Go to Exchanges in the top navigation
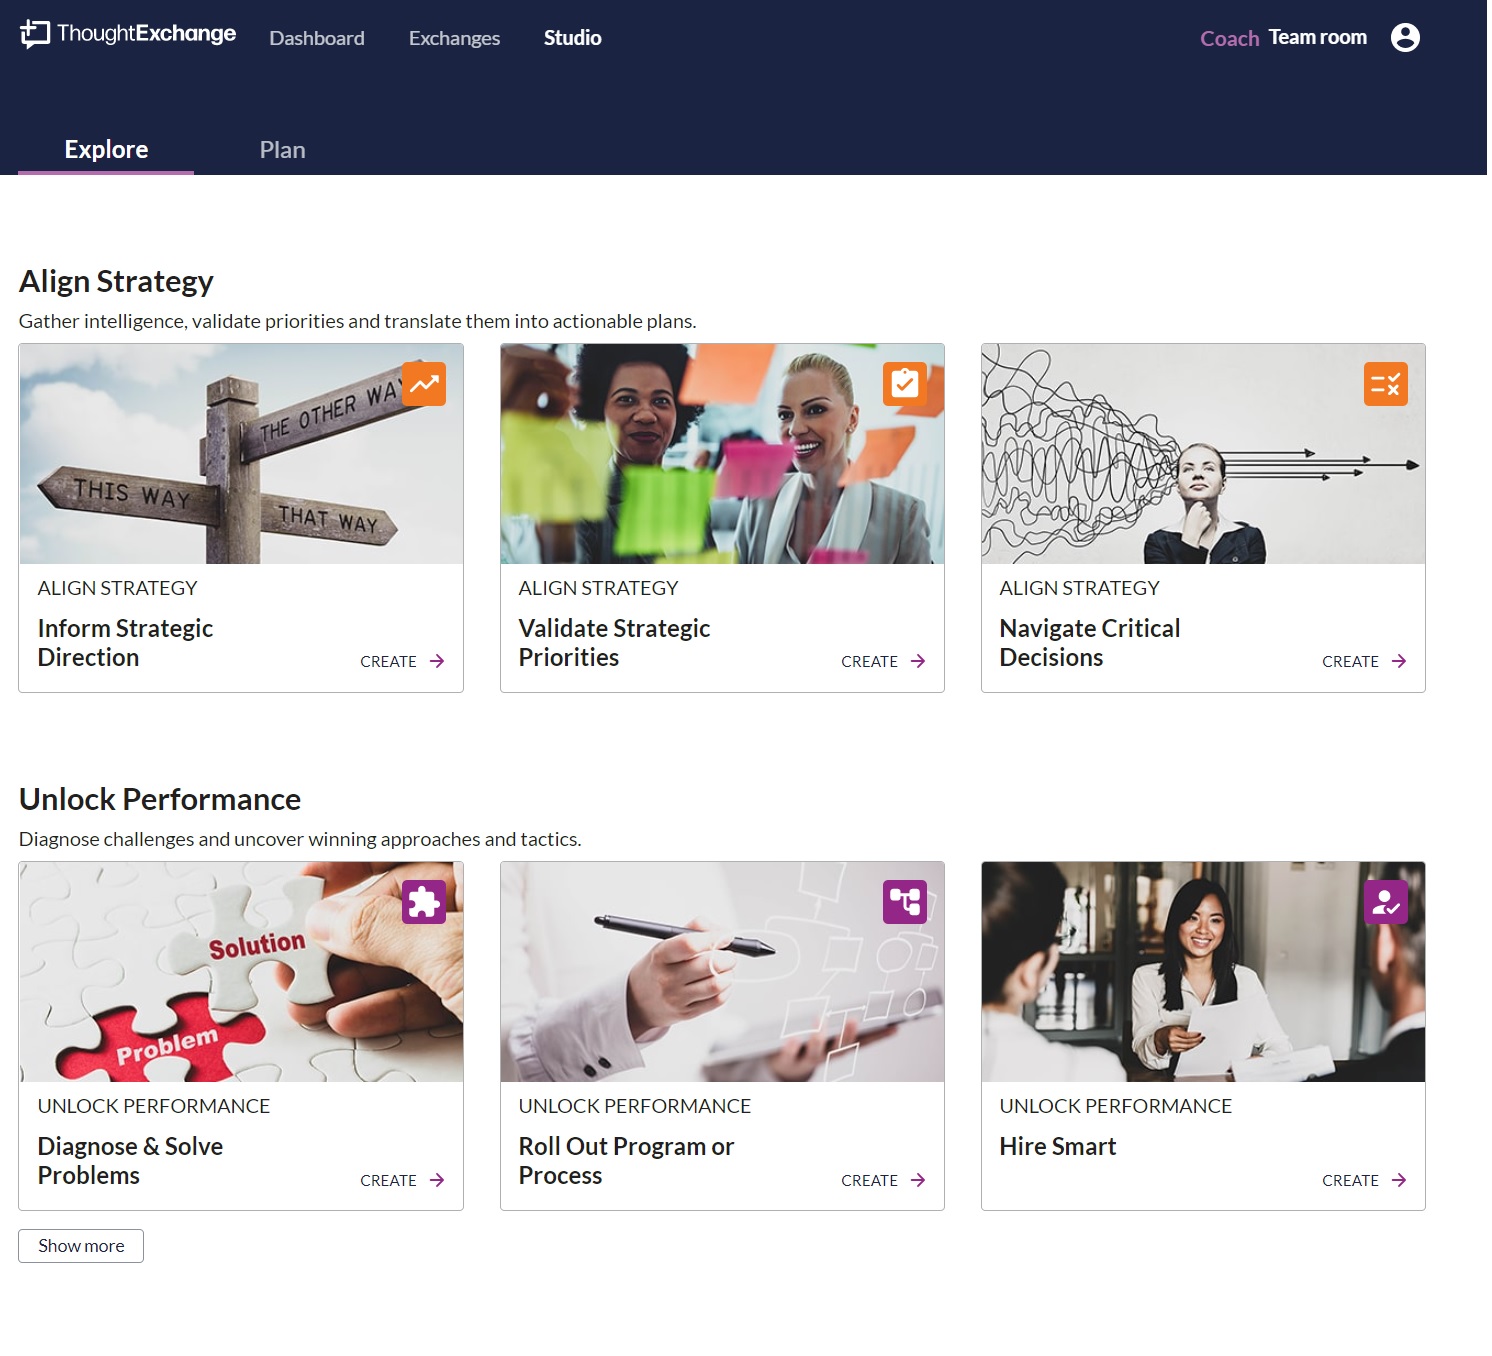The width and height of the screenshot is (1492, 1356). (x=454, y=38)
